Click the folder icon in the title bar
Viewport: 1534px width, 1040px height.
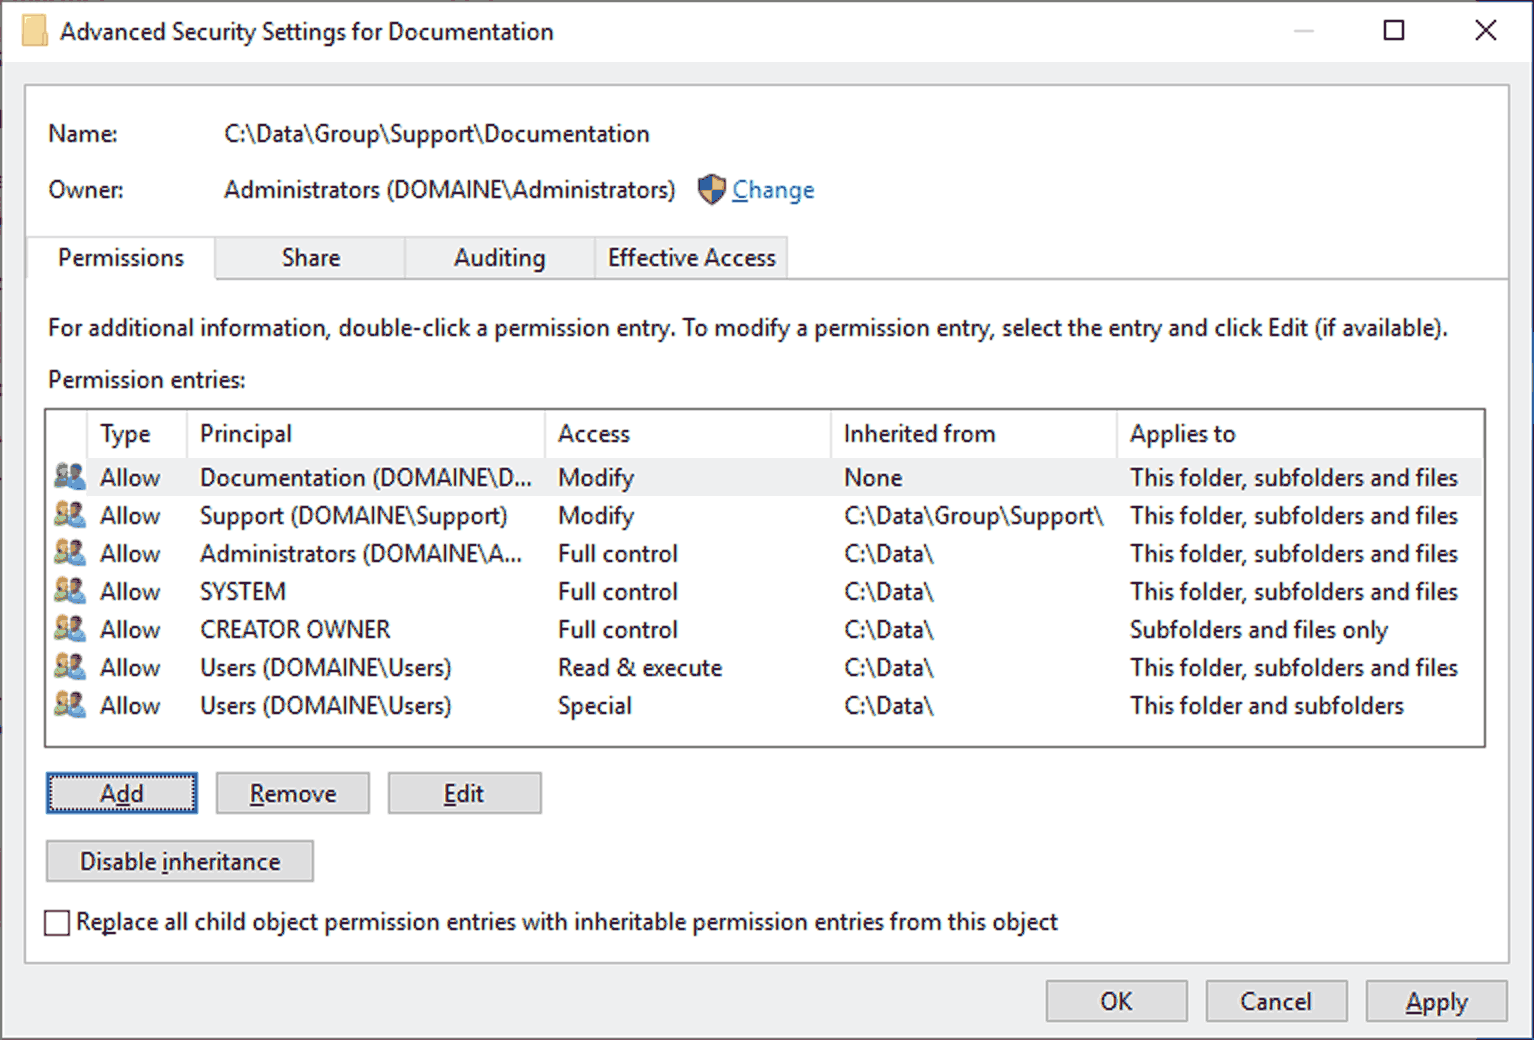pyautogui.click(x=35, y=31)
